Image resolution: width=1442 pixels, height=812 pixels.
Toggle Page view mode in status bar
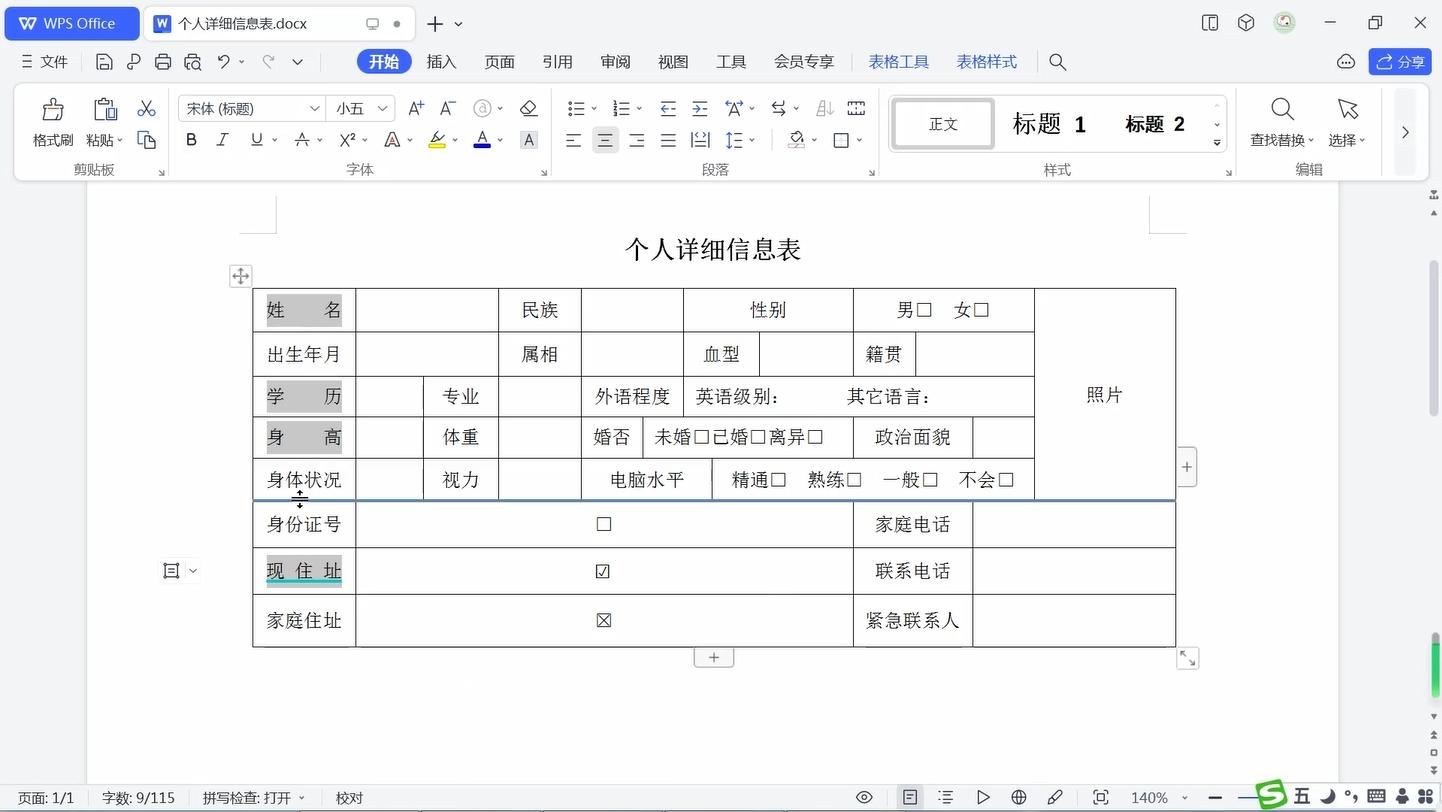(x=910, y=797)
